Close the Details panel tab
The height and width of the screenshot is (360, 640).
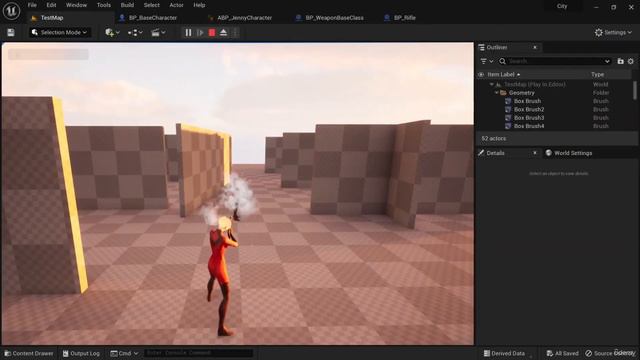click(x=535, y=153)
